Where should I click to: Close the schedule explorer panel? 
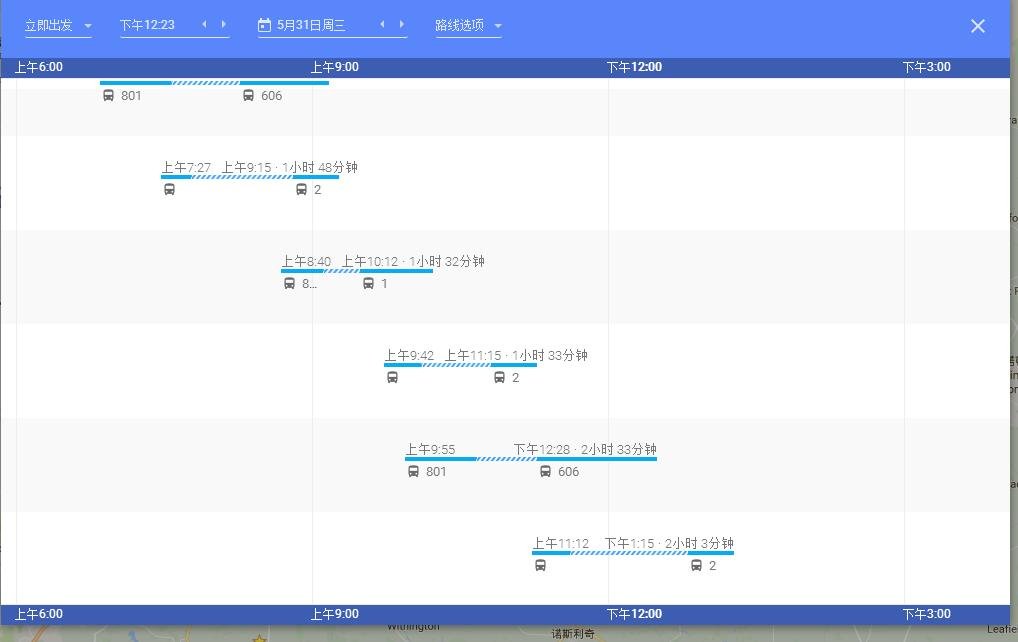978,26
